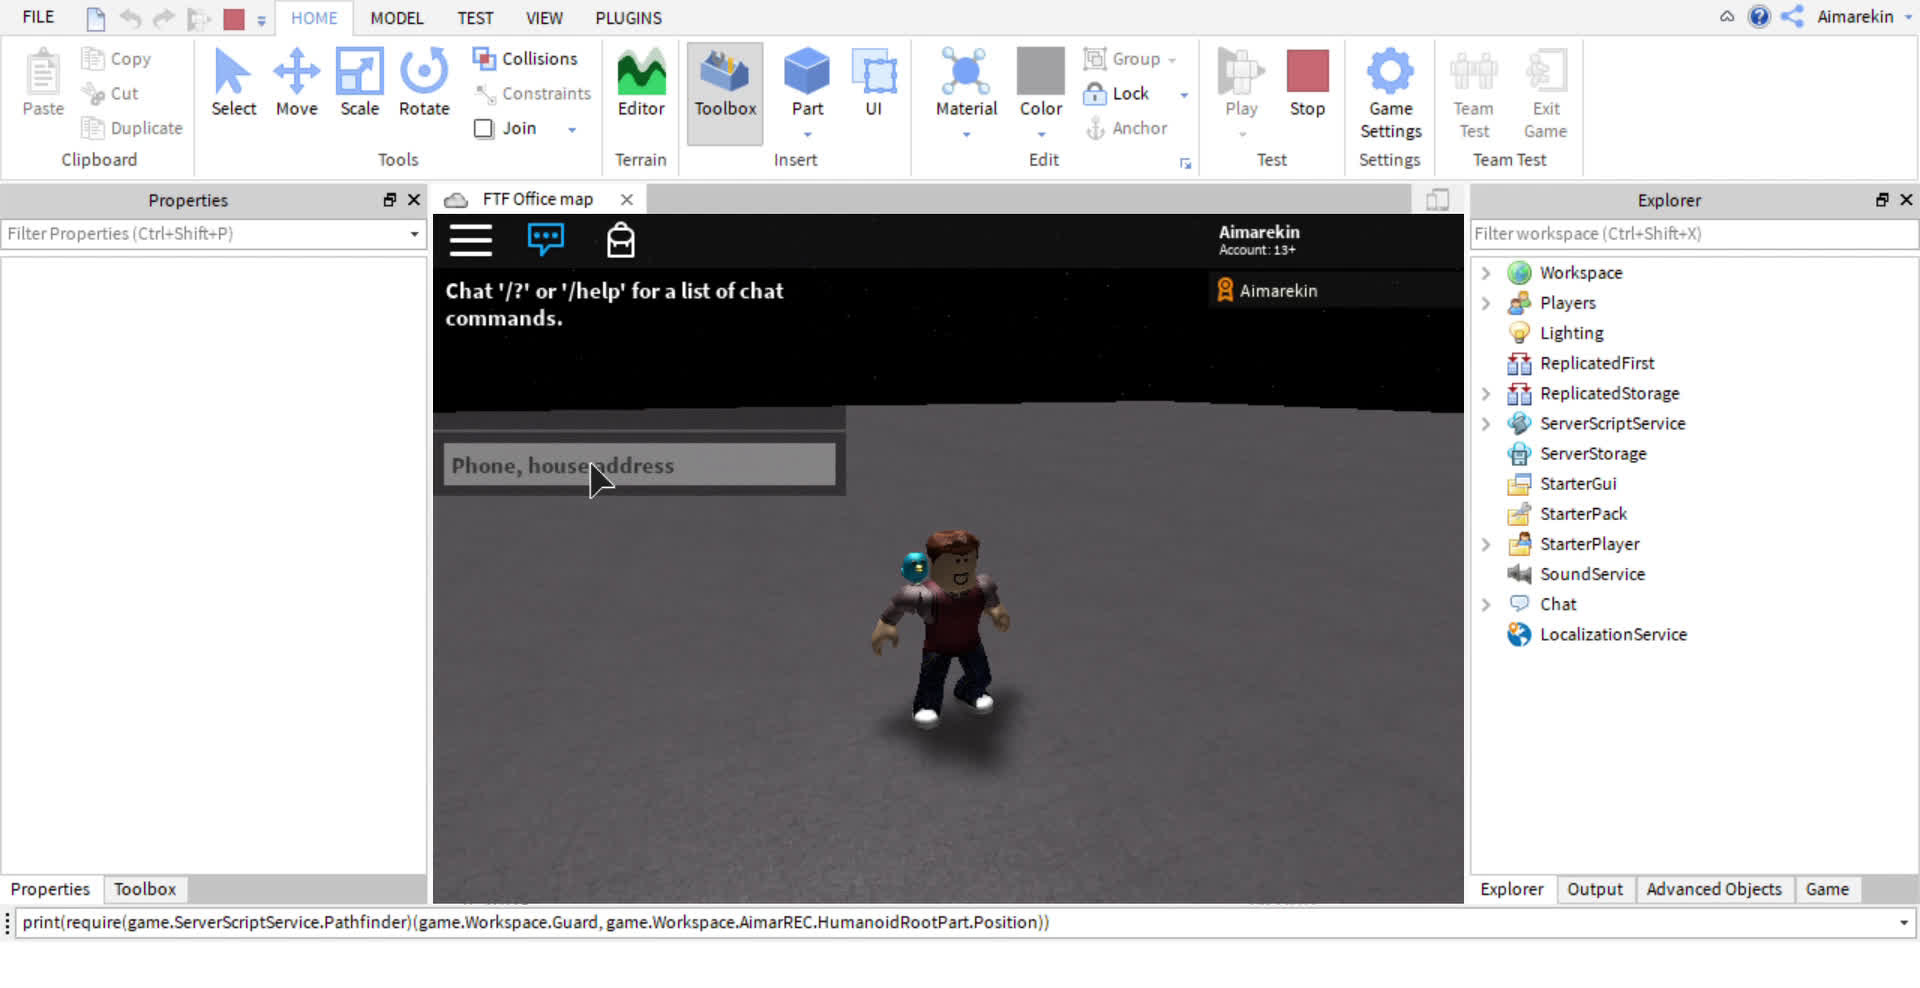The height and width of the screenshot is (988, 1920).
Task: Copy the selection
Action: pos(116,59)
